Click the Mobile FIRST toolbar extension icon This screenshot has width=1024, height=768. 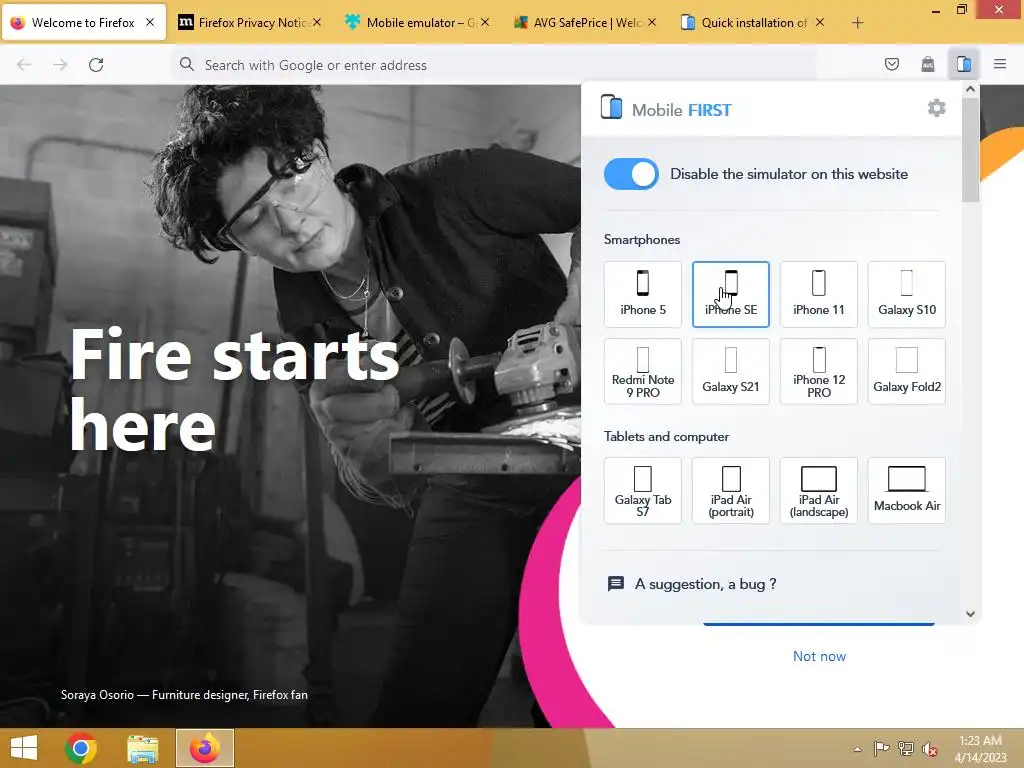[x=963, y=64]
